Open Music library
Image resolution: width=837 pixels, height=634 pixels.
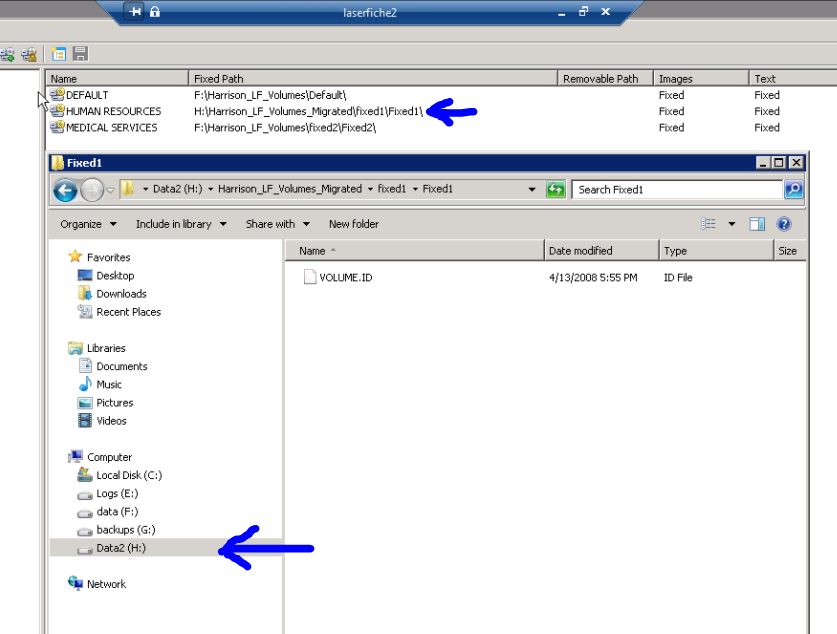pyautogui.click(x=109, y=384)
